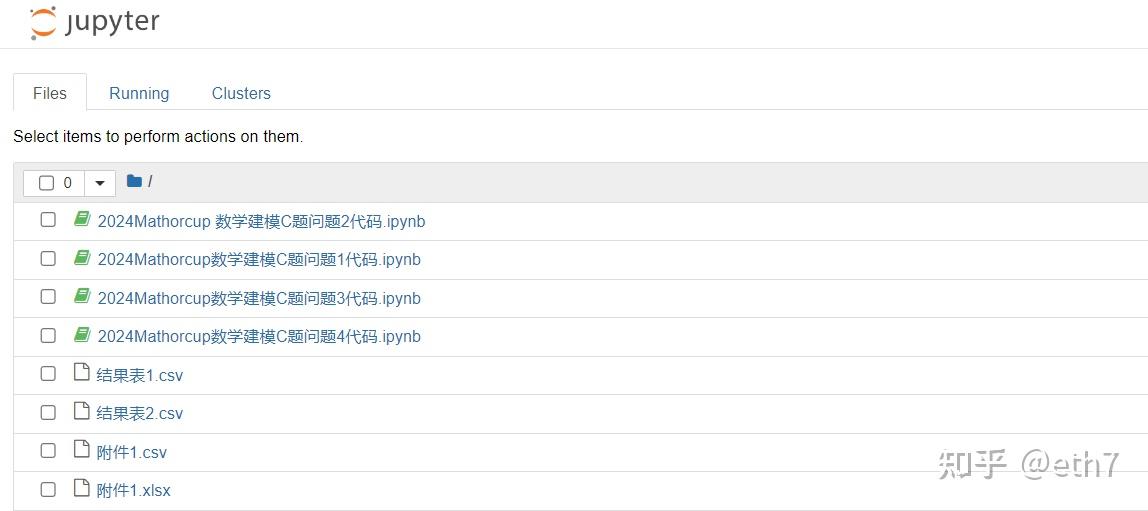Viewport: 1148px width, 511px height.
Task: Click the root folder icon in breadcrumb
Action: coord(134,182)
